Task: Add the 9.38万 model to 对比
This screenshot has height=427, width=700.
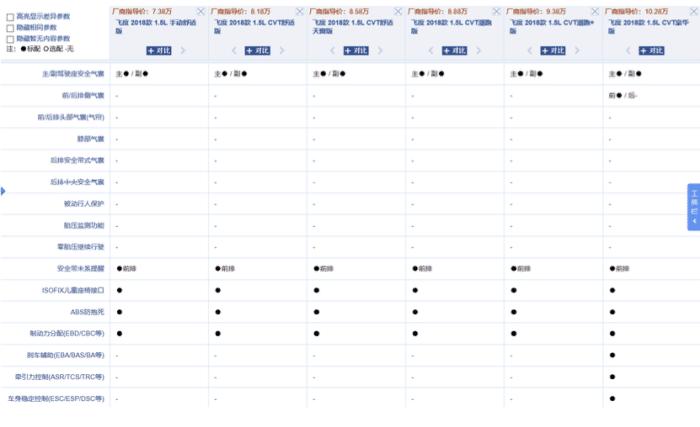Action: [x=553, y=50]
